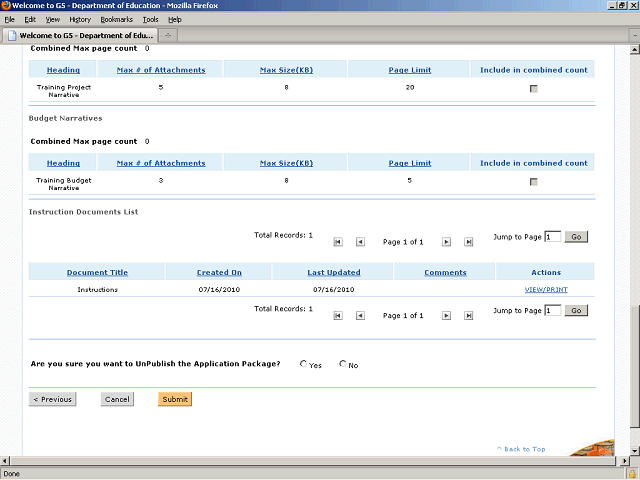Check Include in combined count for Training Project Narrative
This screenshot has width=640, height=480.
pos(533,89)
